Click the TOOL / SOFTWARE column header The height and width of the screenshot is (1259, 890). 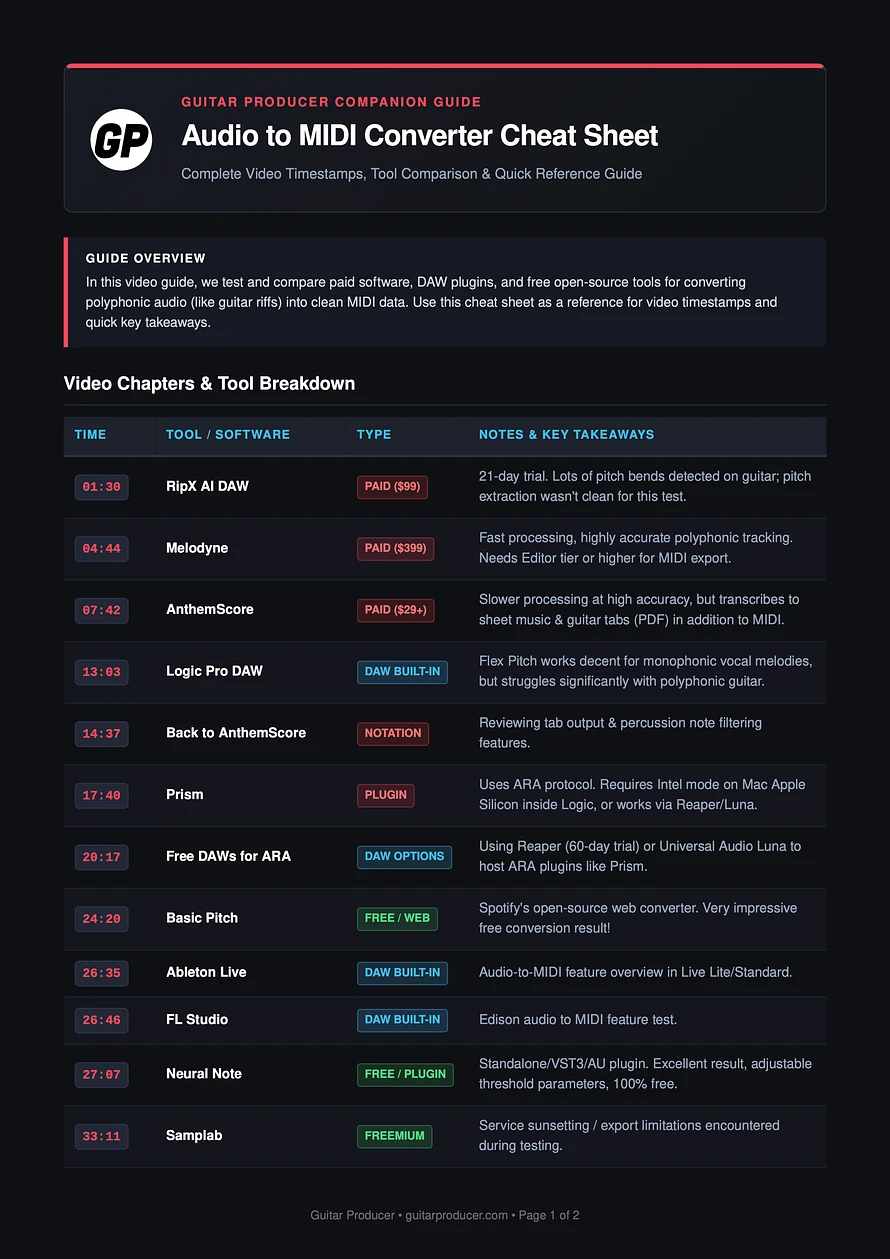pyautogui.click(x=228, y=435)
